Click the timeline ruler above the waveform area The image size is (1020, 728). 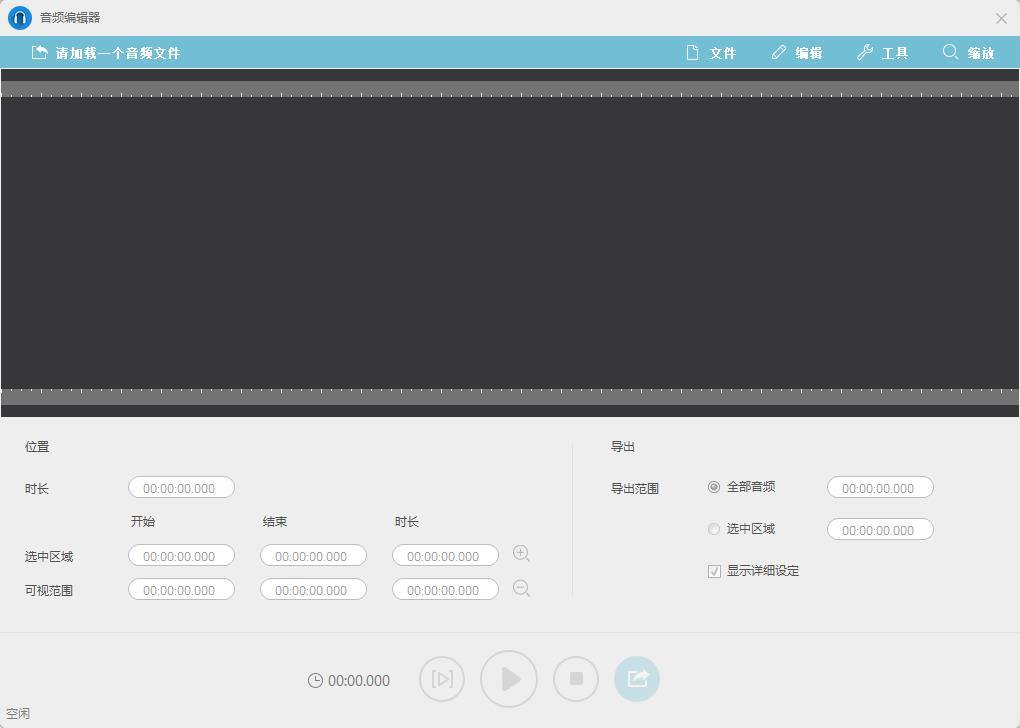coord(510,92)
